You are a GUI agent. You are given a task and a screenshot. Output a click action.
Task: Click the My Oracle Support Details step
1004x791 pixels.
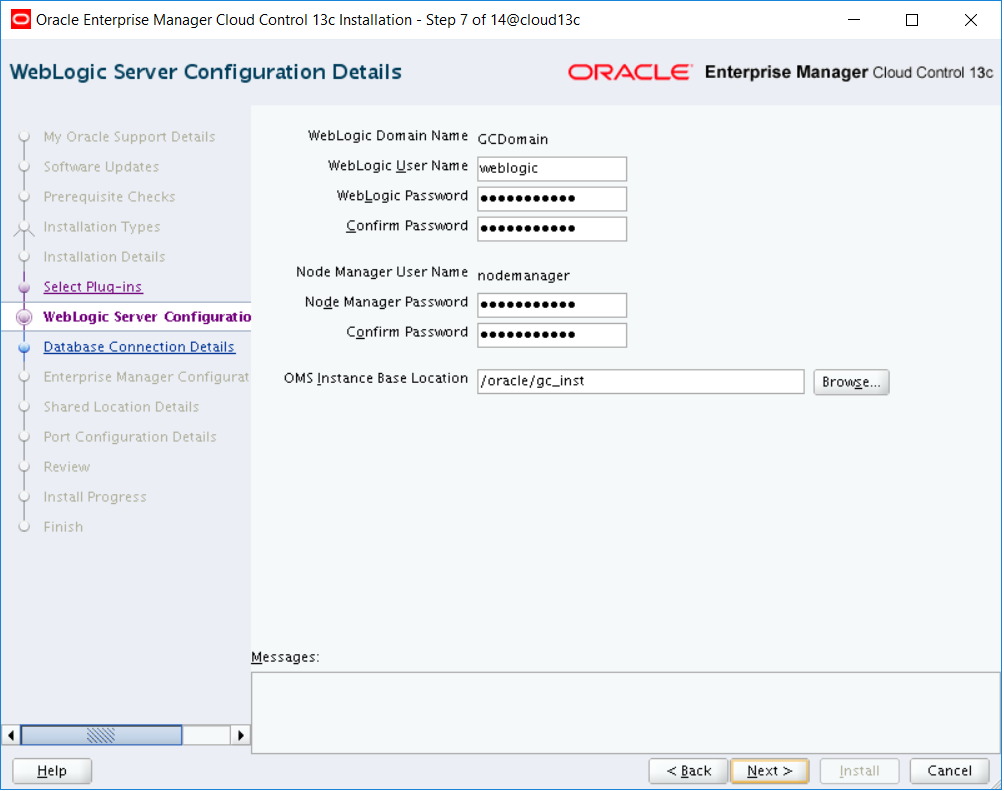pyautogui.click(x=129, y=136)
